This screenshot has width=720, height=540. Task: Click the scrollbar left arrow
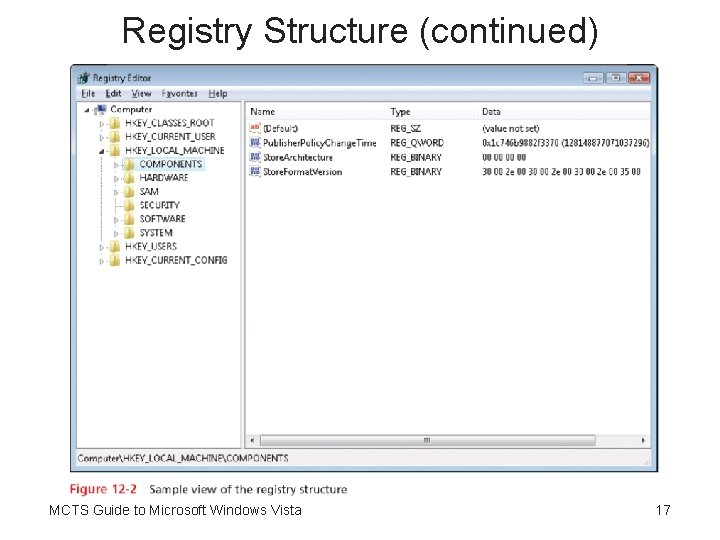click(252, 440)
